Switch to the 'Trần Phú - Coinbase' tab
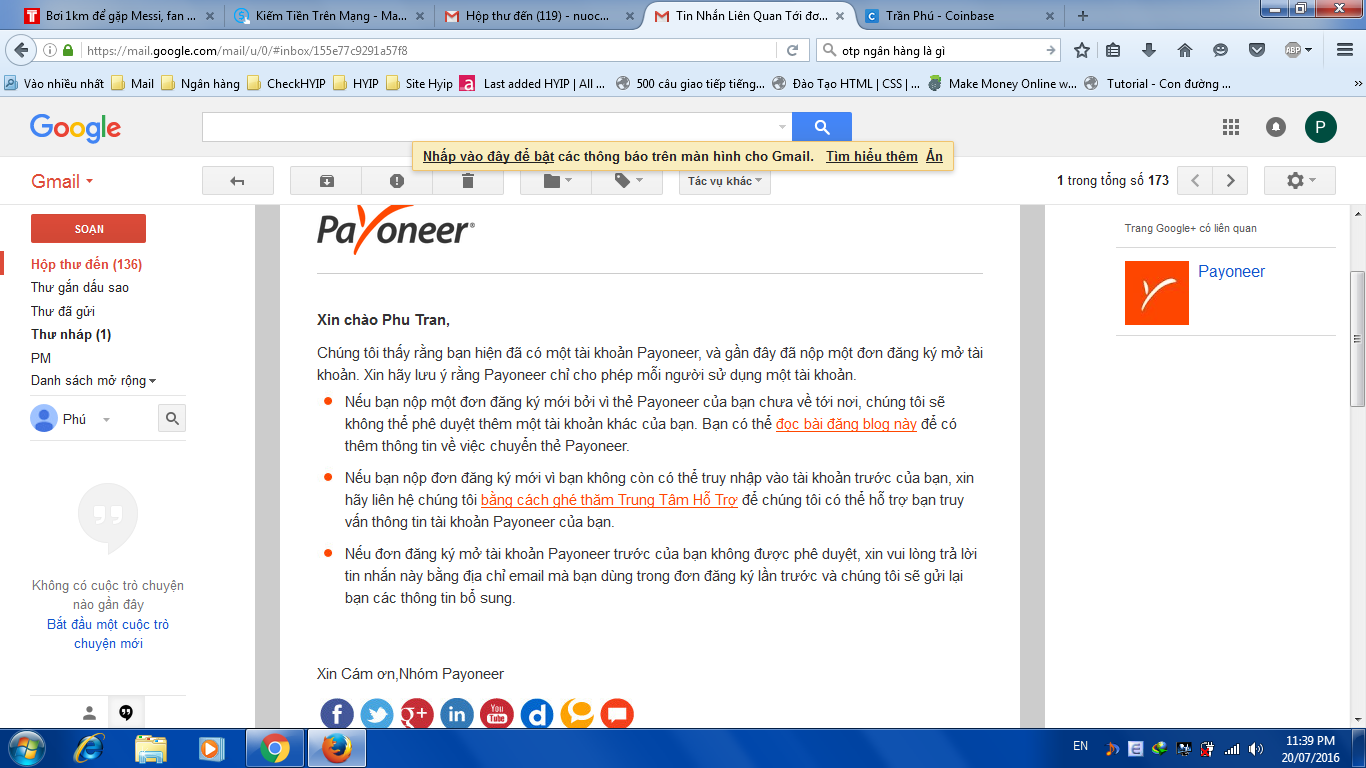This screenshot has height=768, width=1366. point(957,15)
